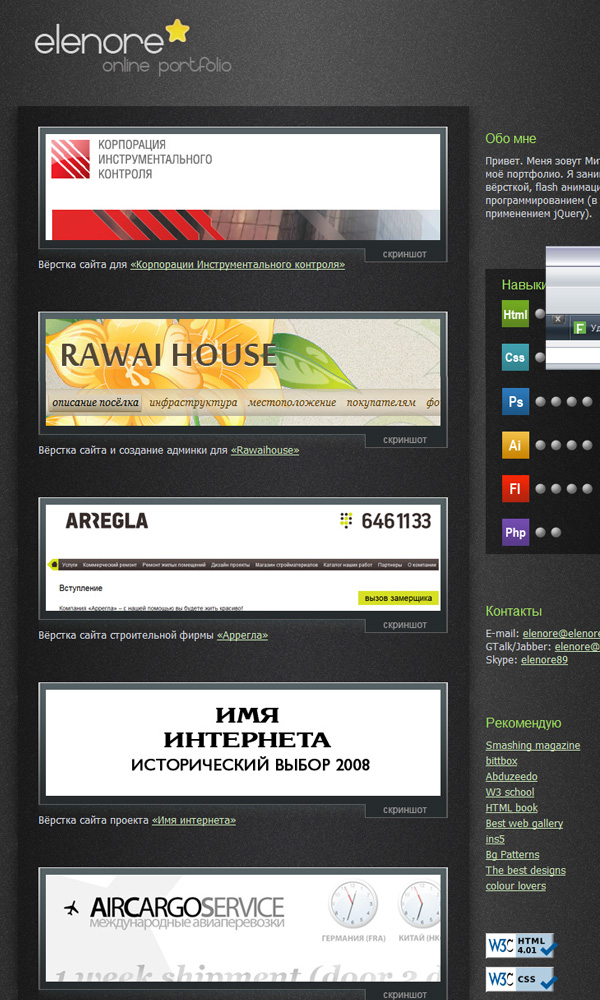The width and height of the screenshot is (600, 1000).
Task: Click the Рекомендую heading
Action: click(x=523, y=723)
